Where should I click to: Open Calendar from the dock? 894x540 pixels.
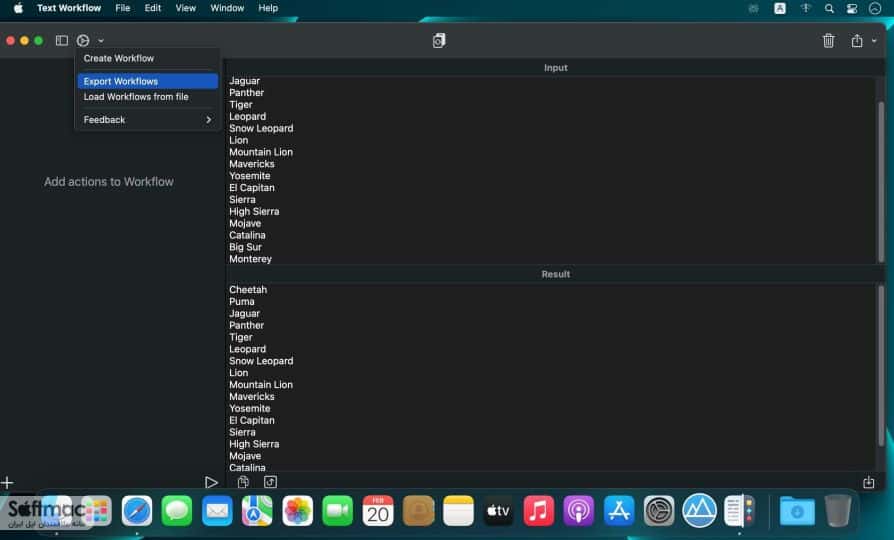click(378, 510)
